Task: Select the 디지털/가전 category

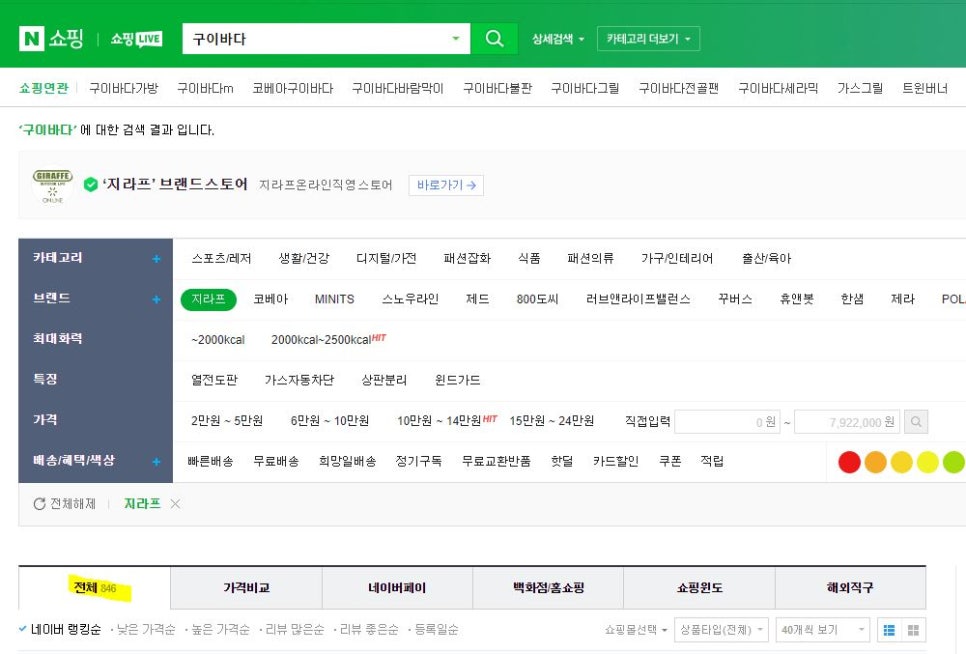Action: (x=386, y=259)
